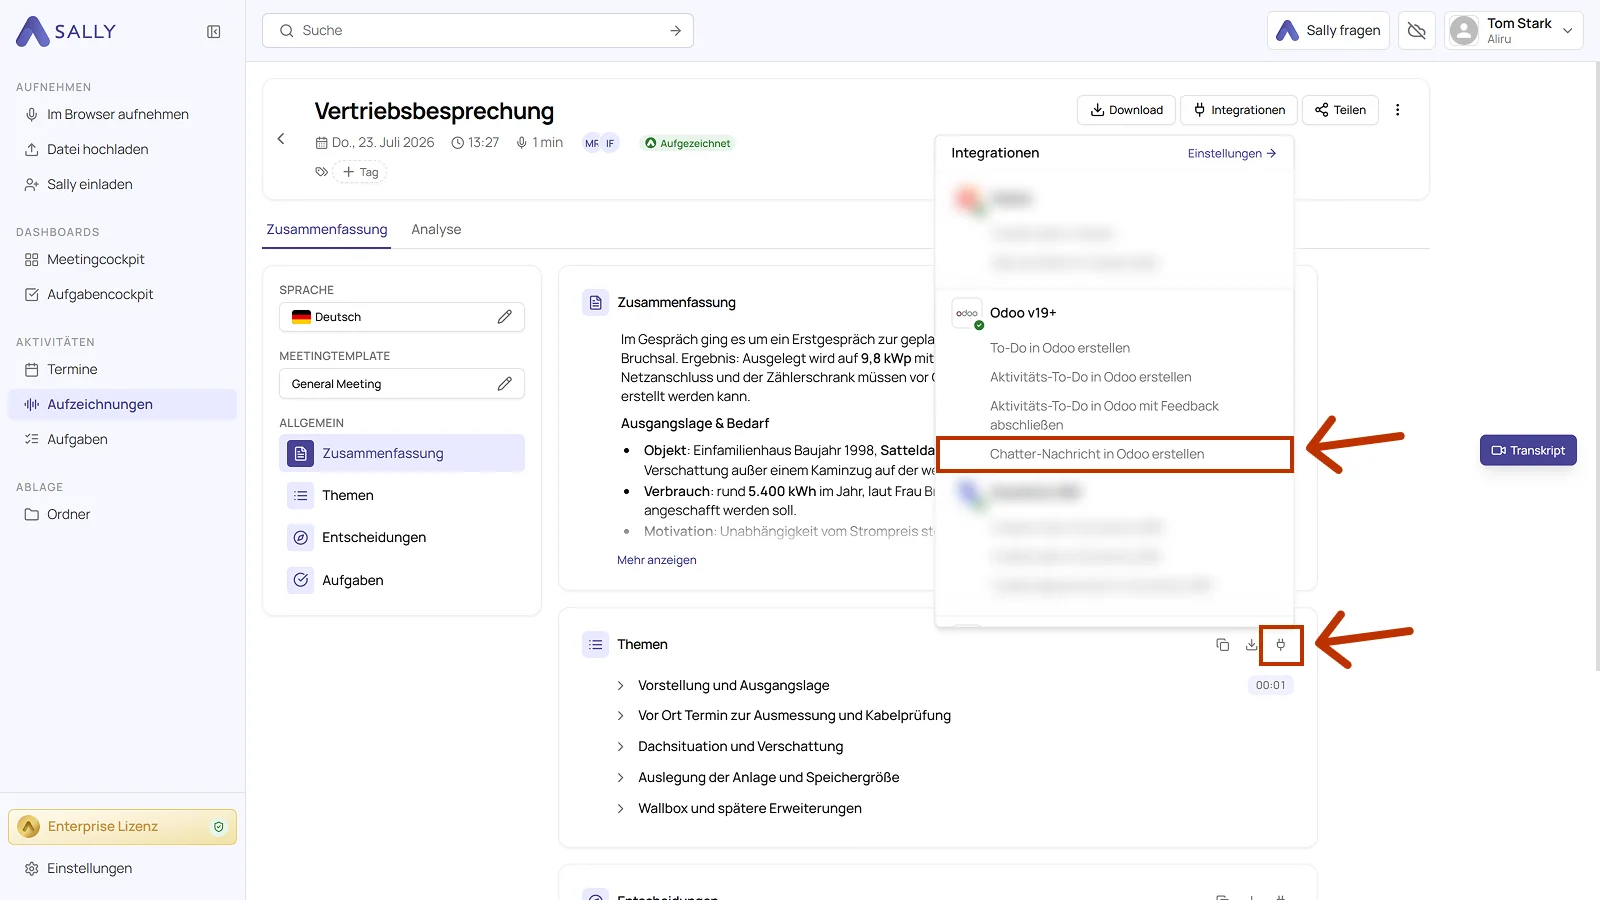Open Aufzeichnungen in sidebar

[x=123, y=405]
